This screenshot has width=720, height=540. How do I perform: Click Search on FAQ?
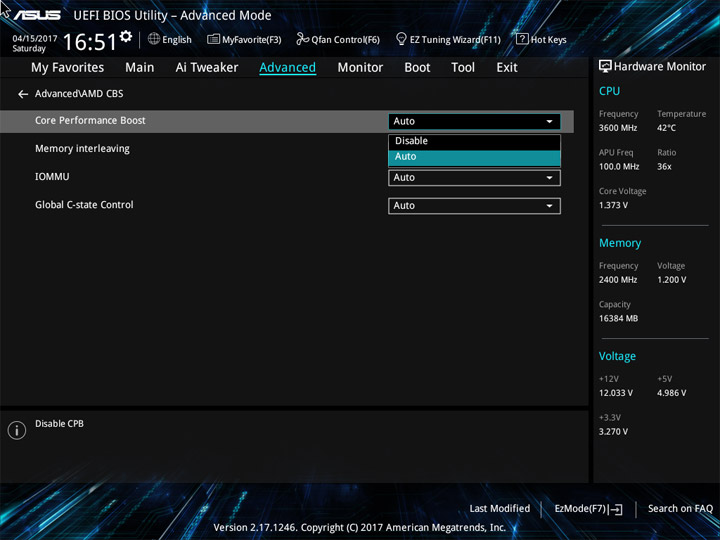click(680, 508)
